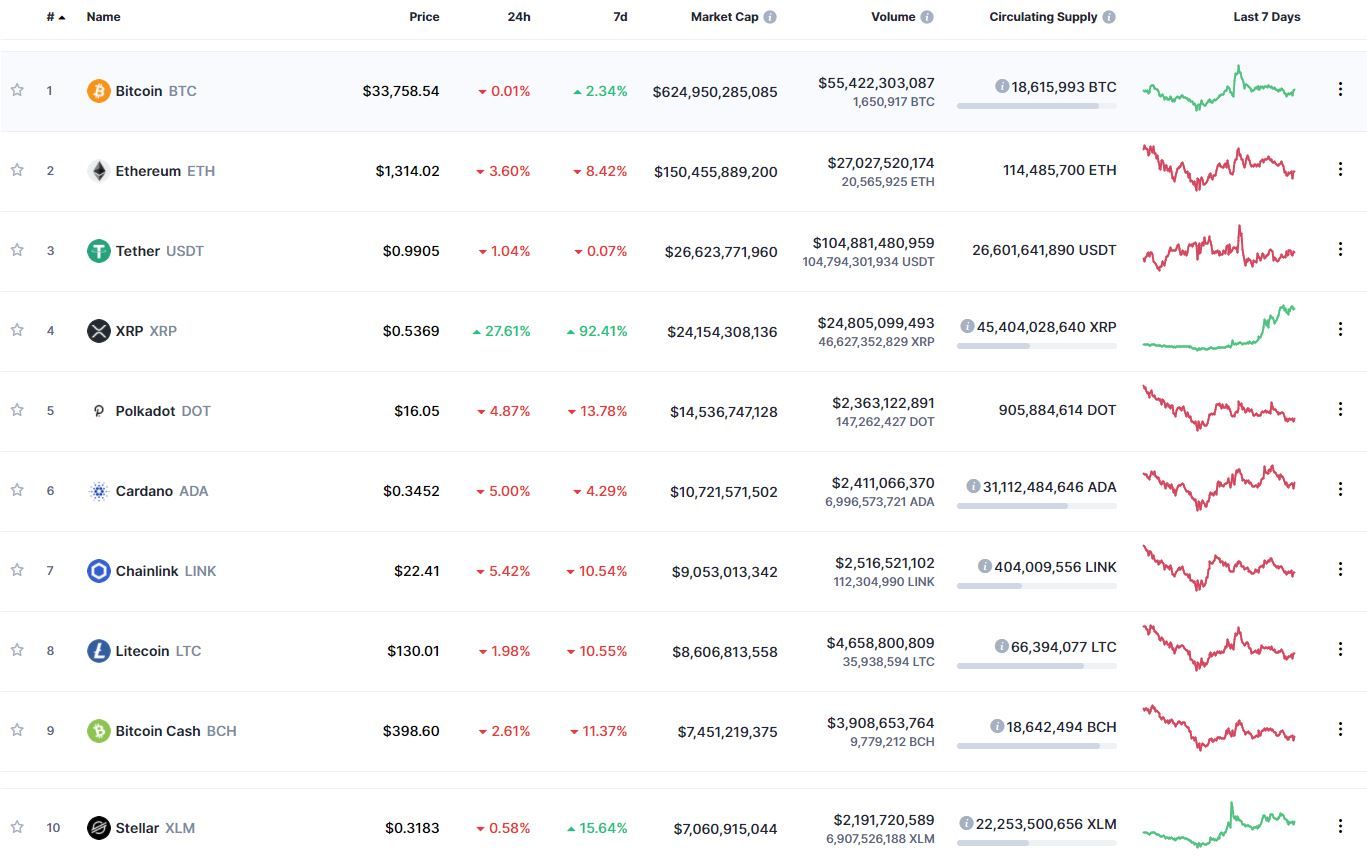Toggle the Stellar watchlist star

pyautogui.click(x=17, y=827)
